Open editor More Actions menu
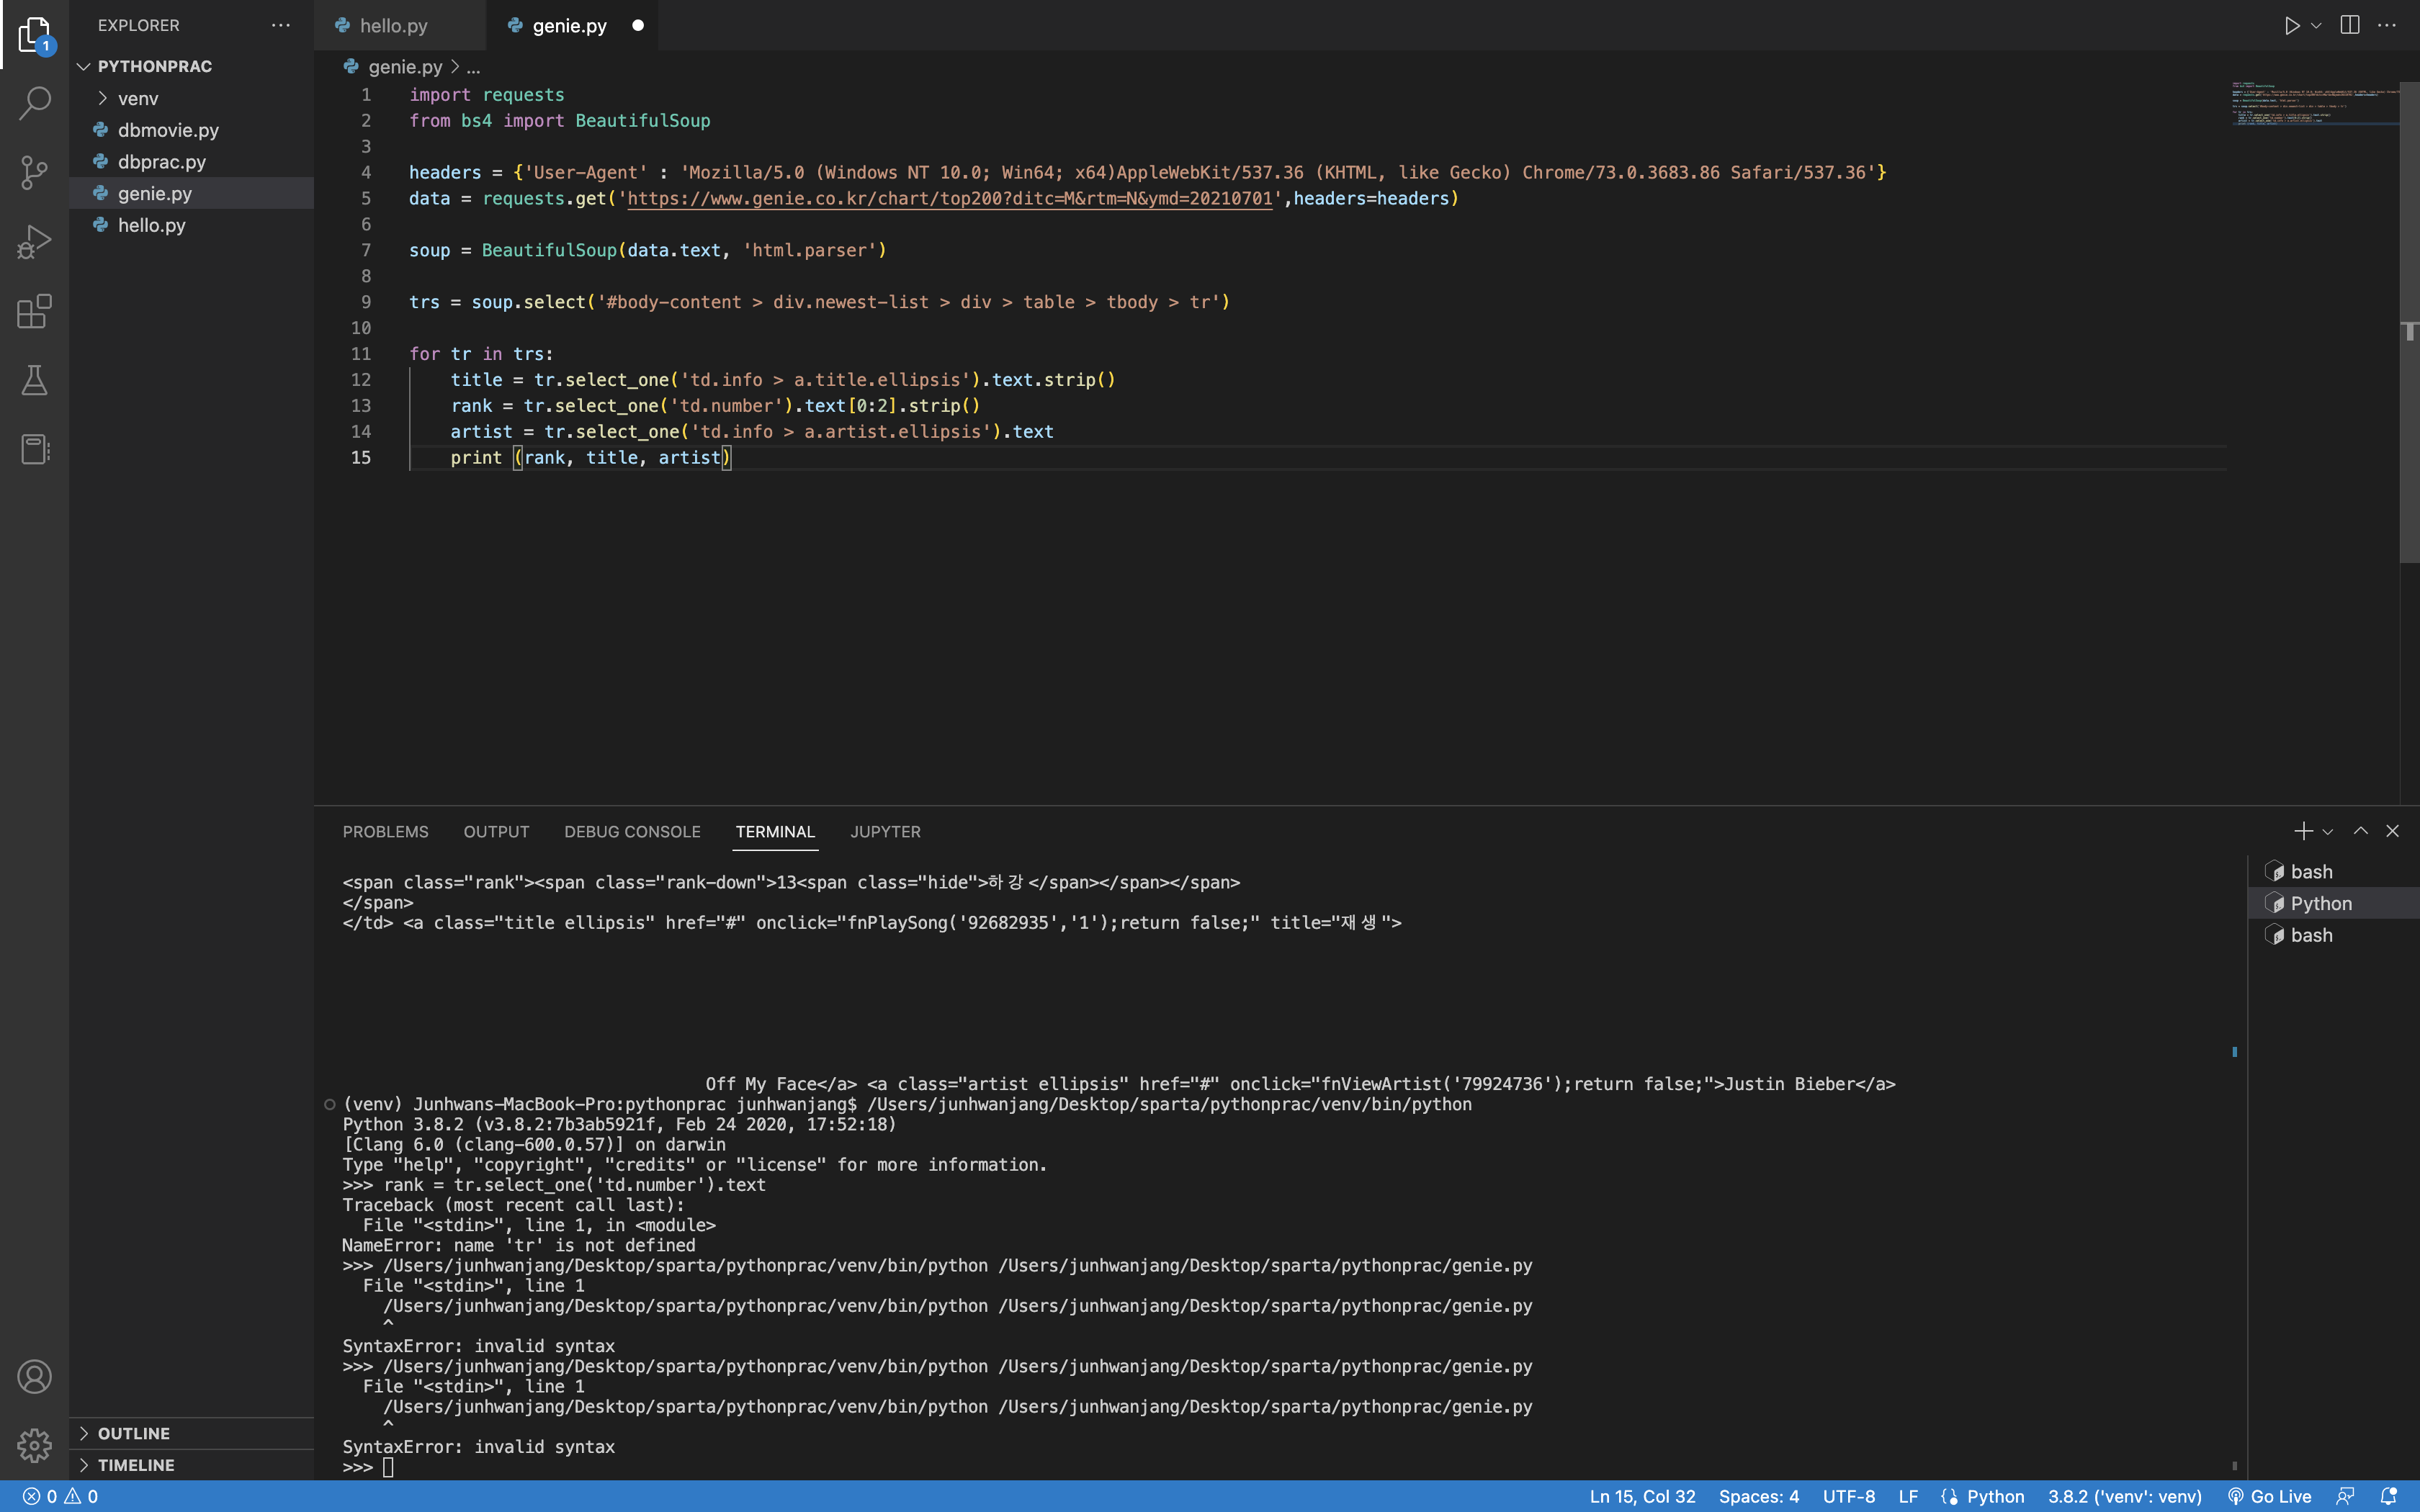 [x=2387, y=26]
